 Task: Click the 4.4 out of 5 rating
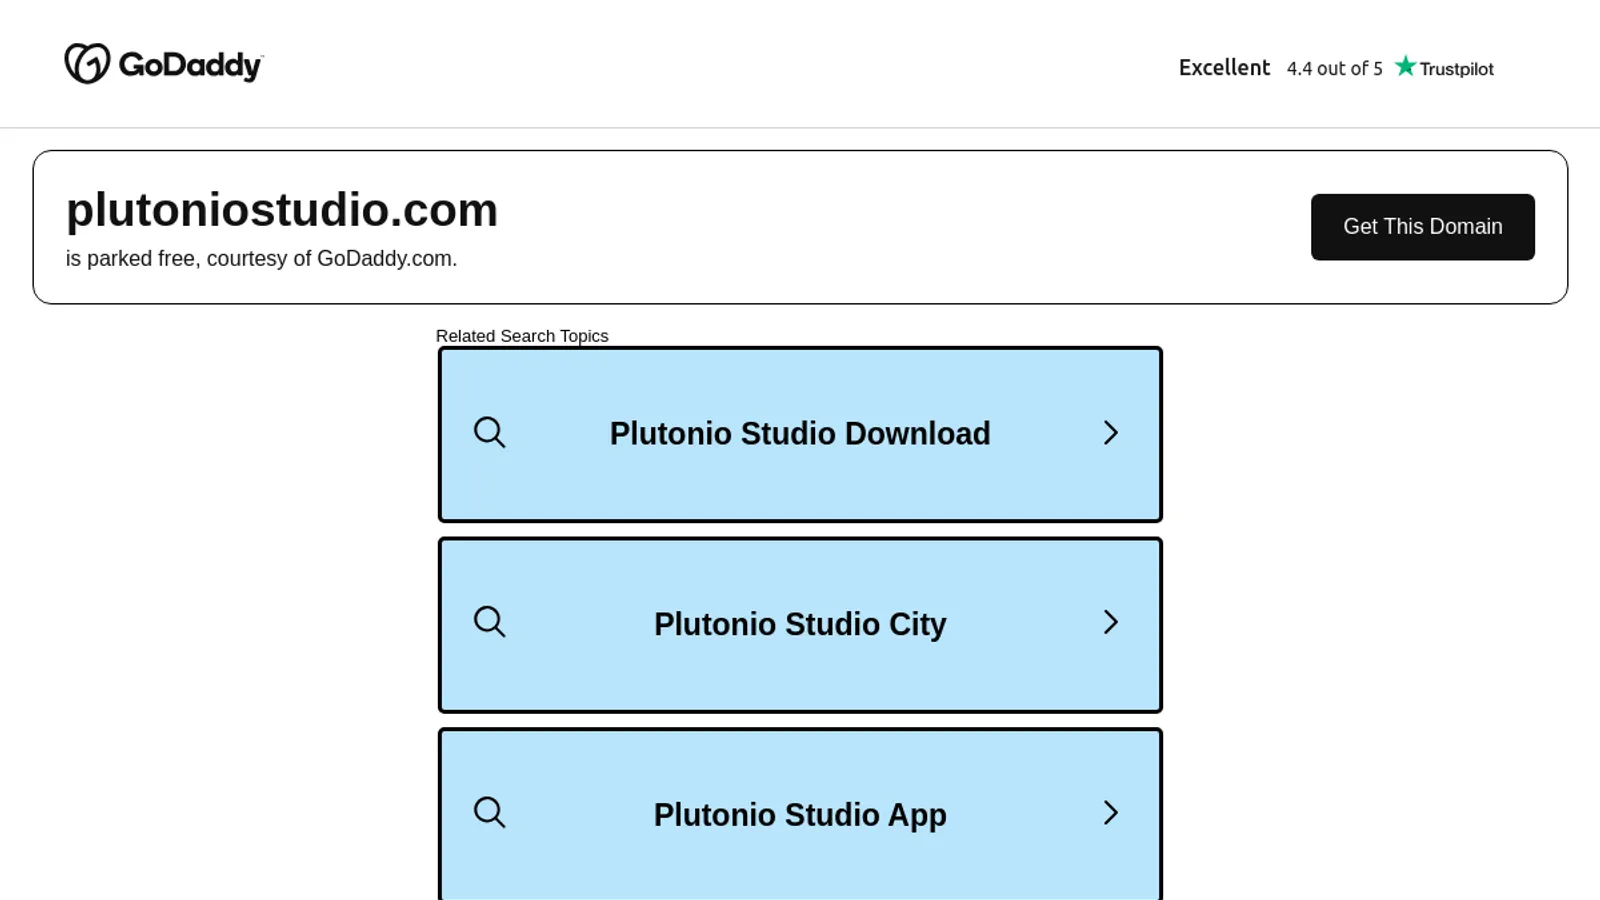[1334, 69]
